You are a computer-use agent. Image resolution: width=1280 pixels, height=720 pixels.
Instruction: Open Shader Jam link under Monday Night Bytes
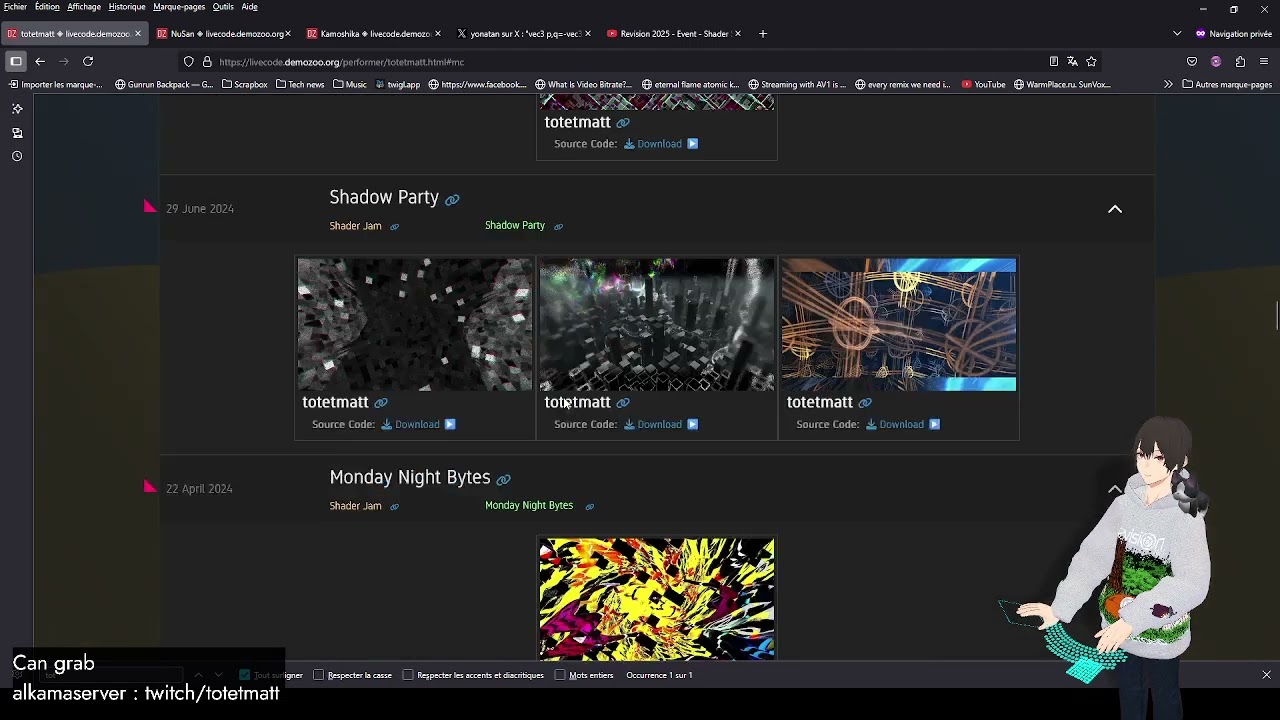click(x=355, y=506)
